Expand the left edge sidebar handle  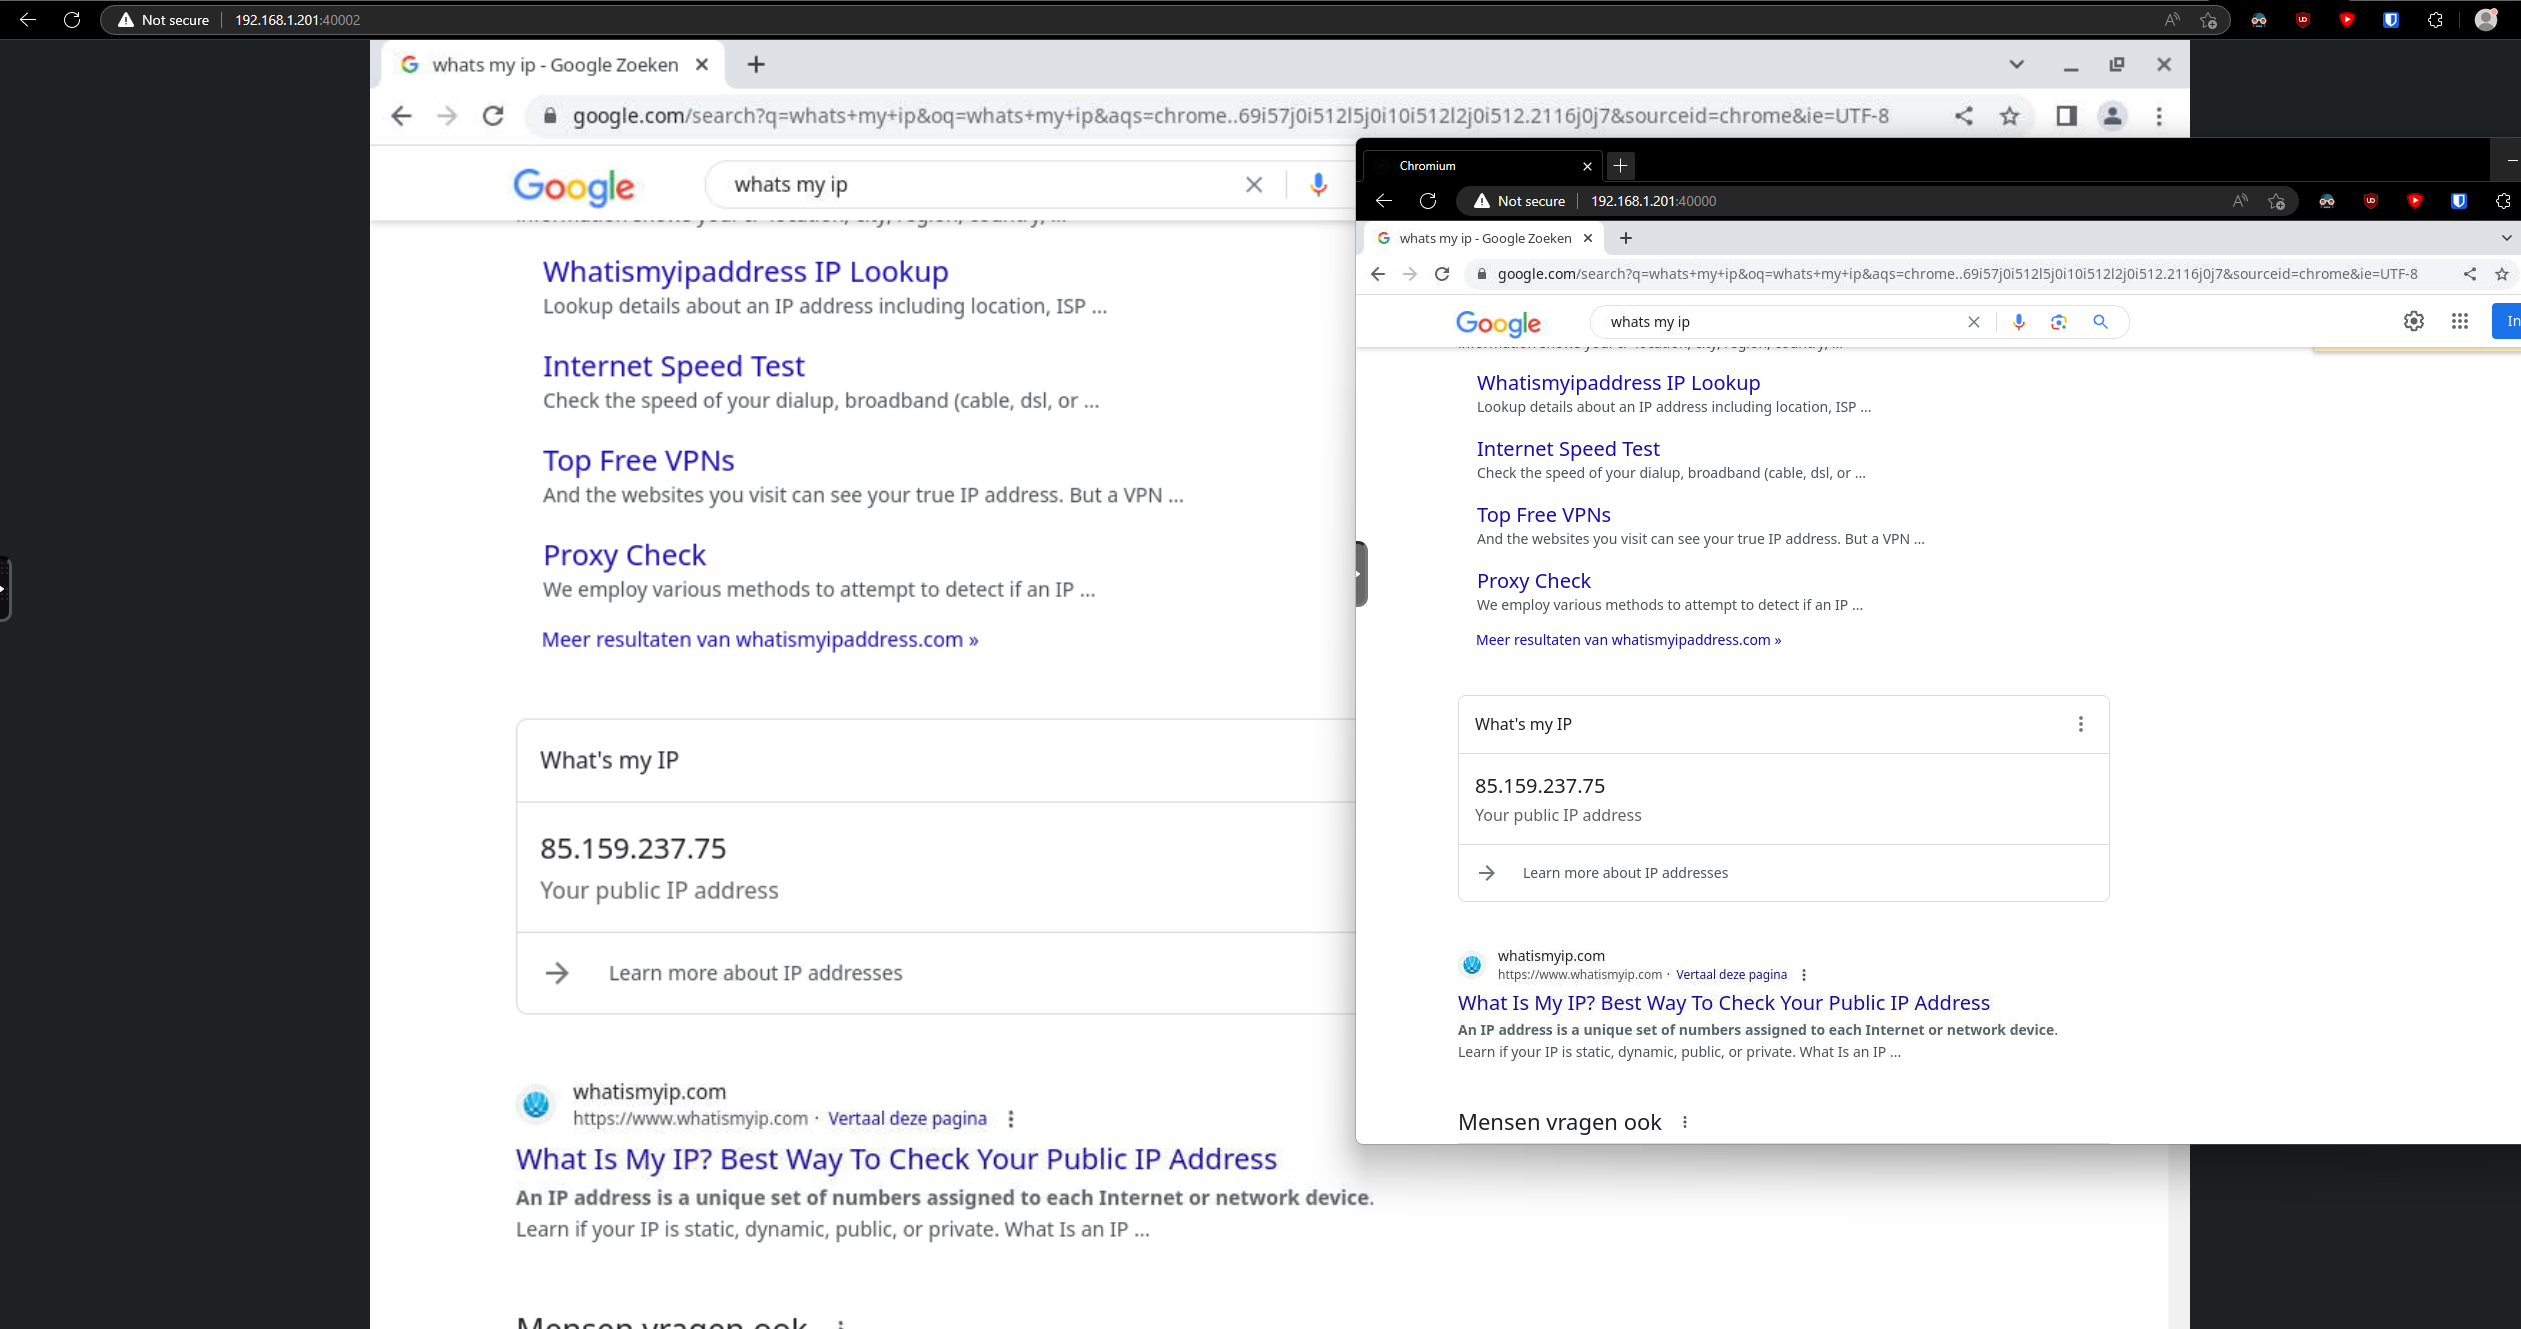click(4, 588)
